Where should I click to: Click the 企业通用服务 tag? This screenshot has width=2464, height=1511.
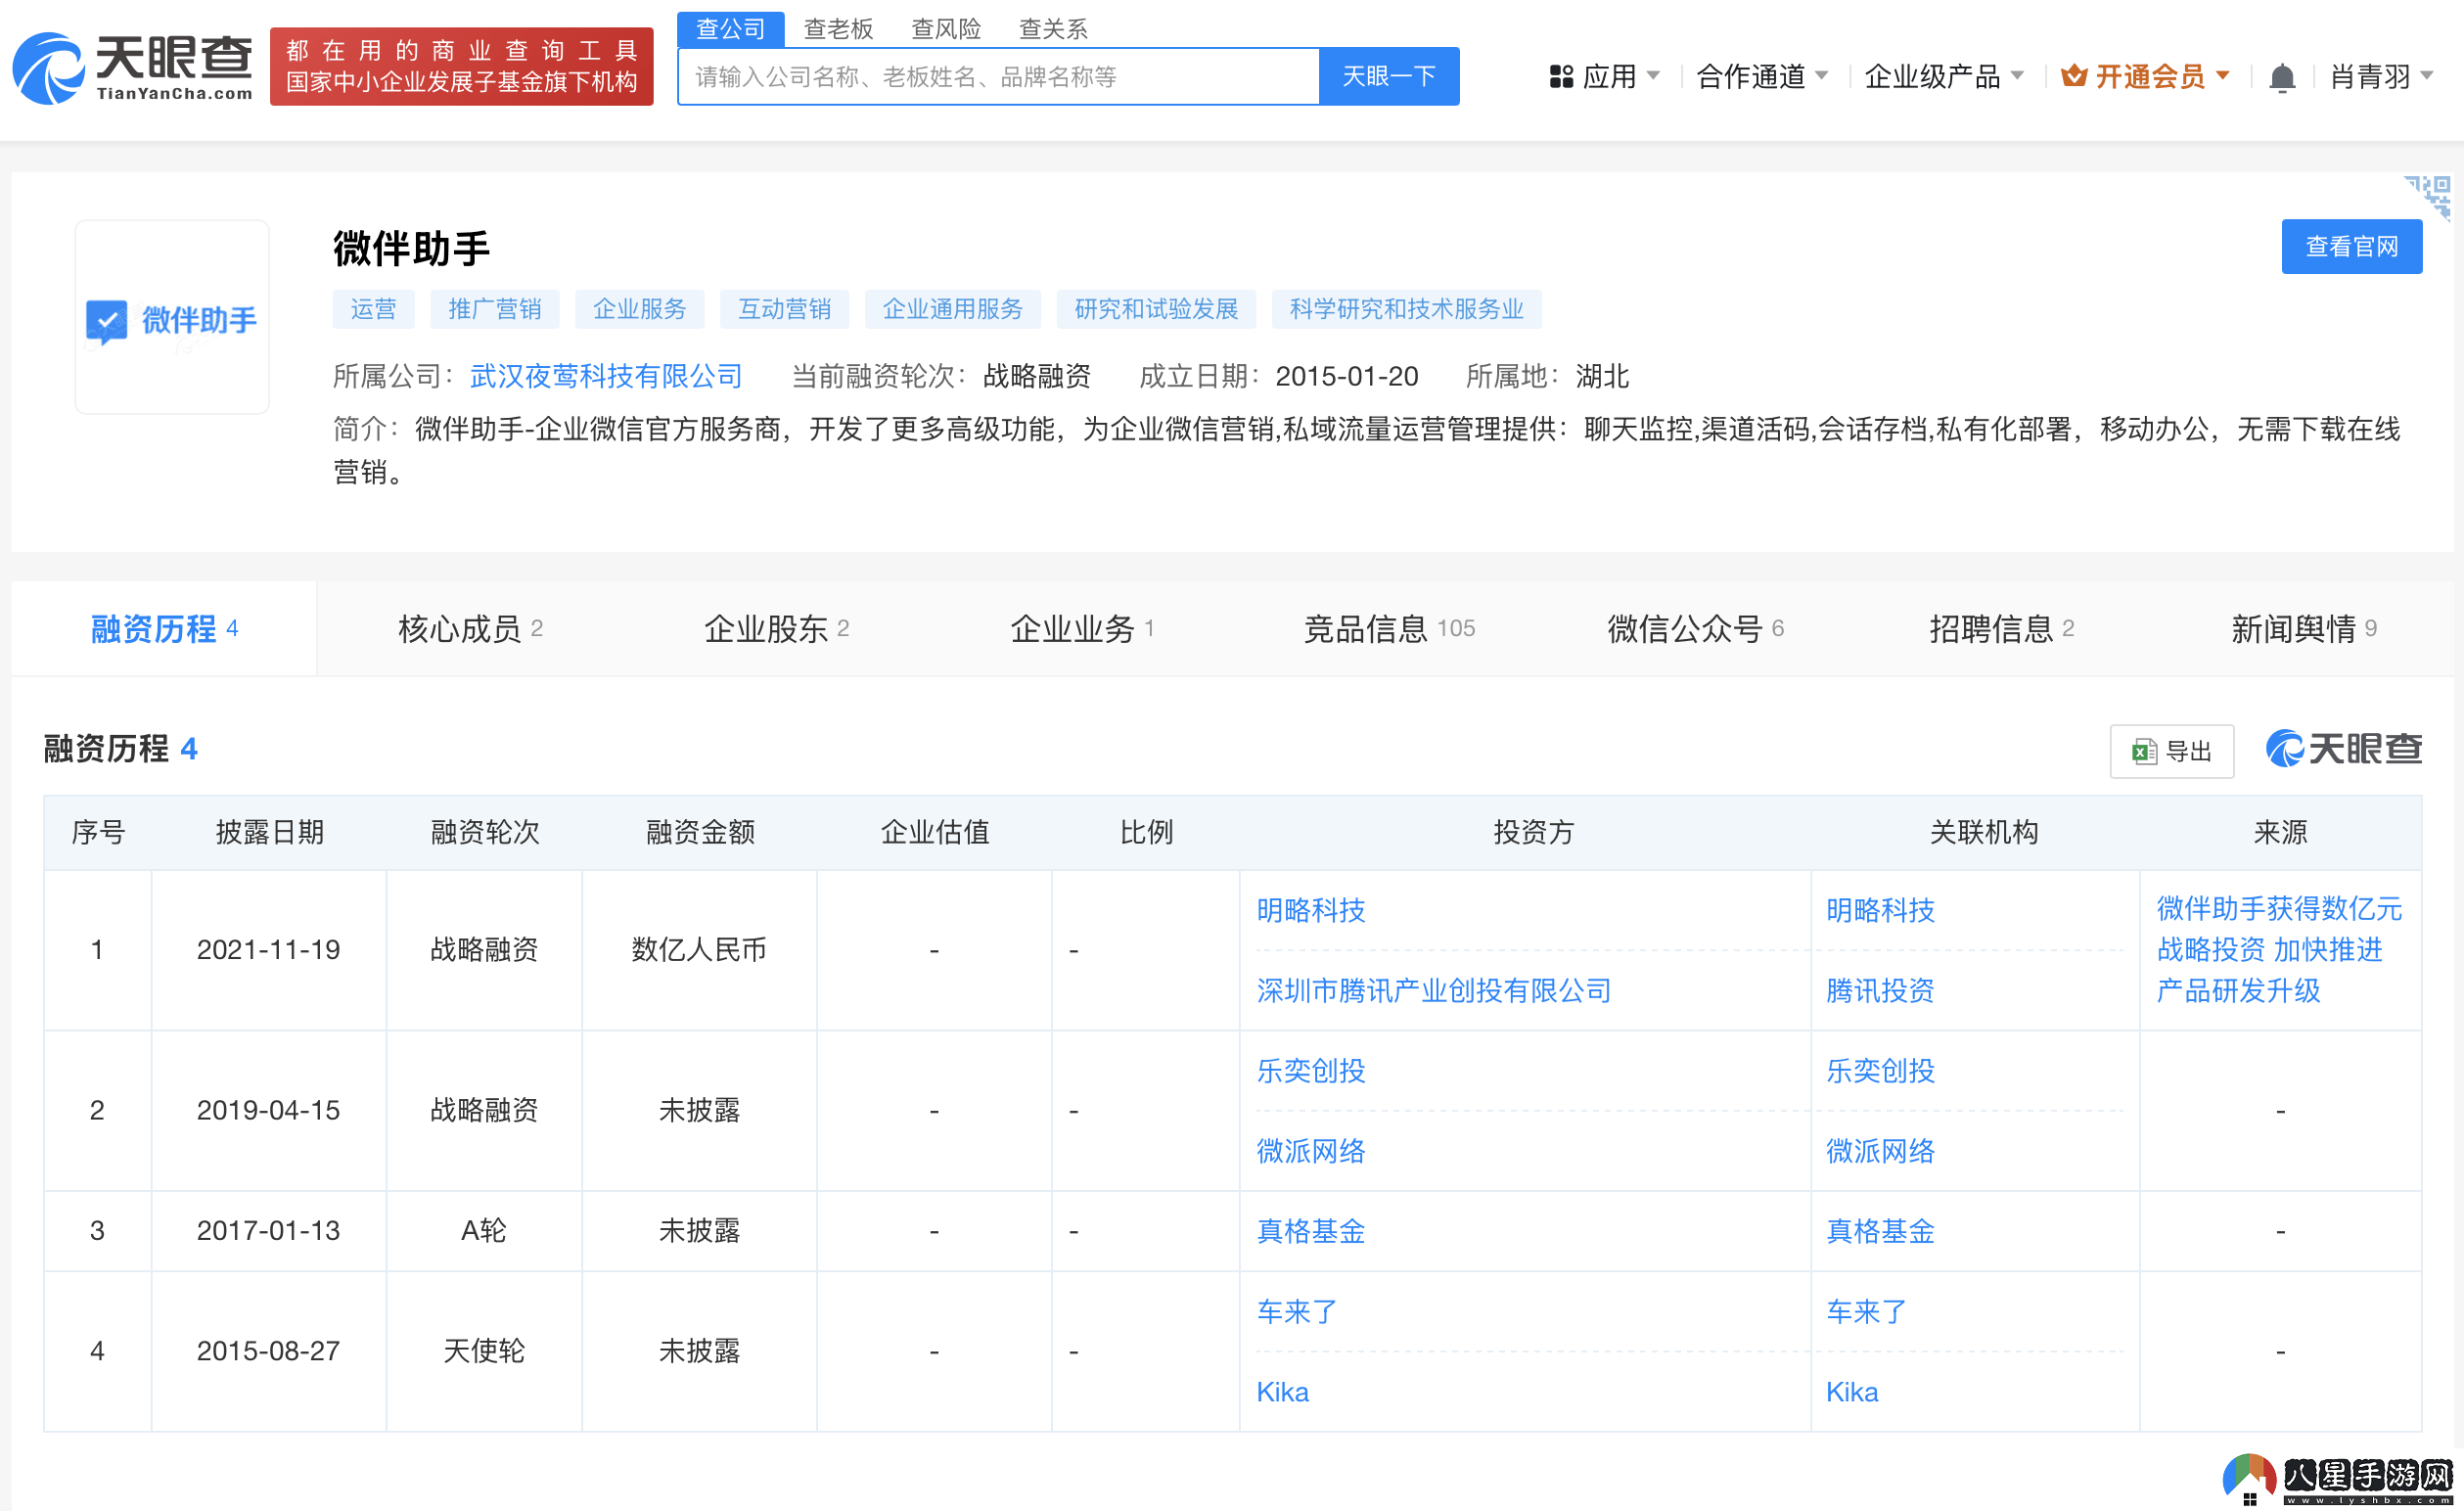tap(952, 309)
